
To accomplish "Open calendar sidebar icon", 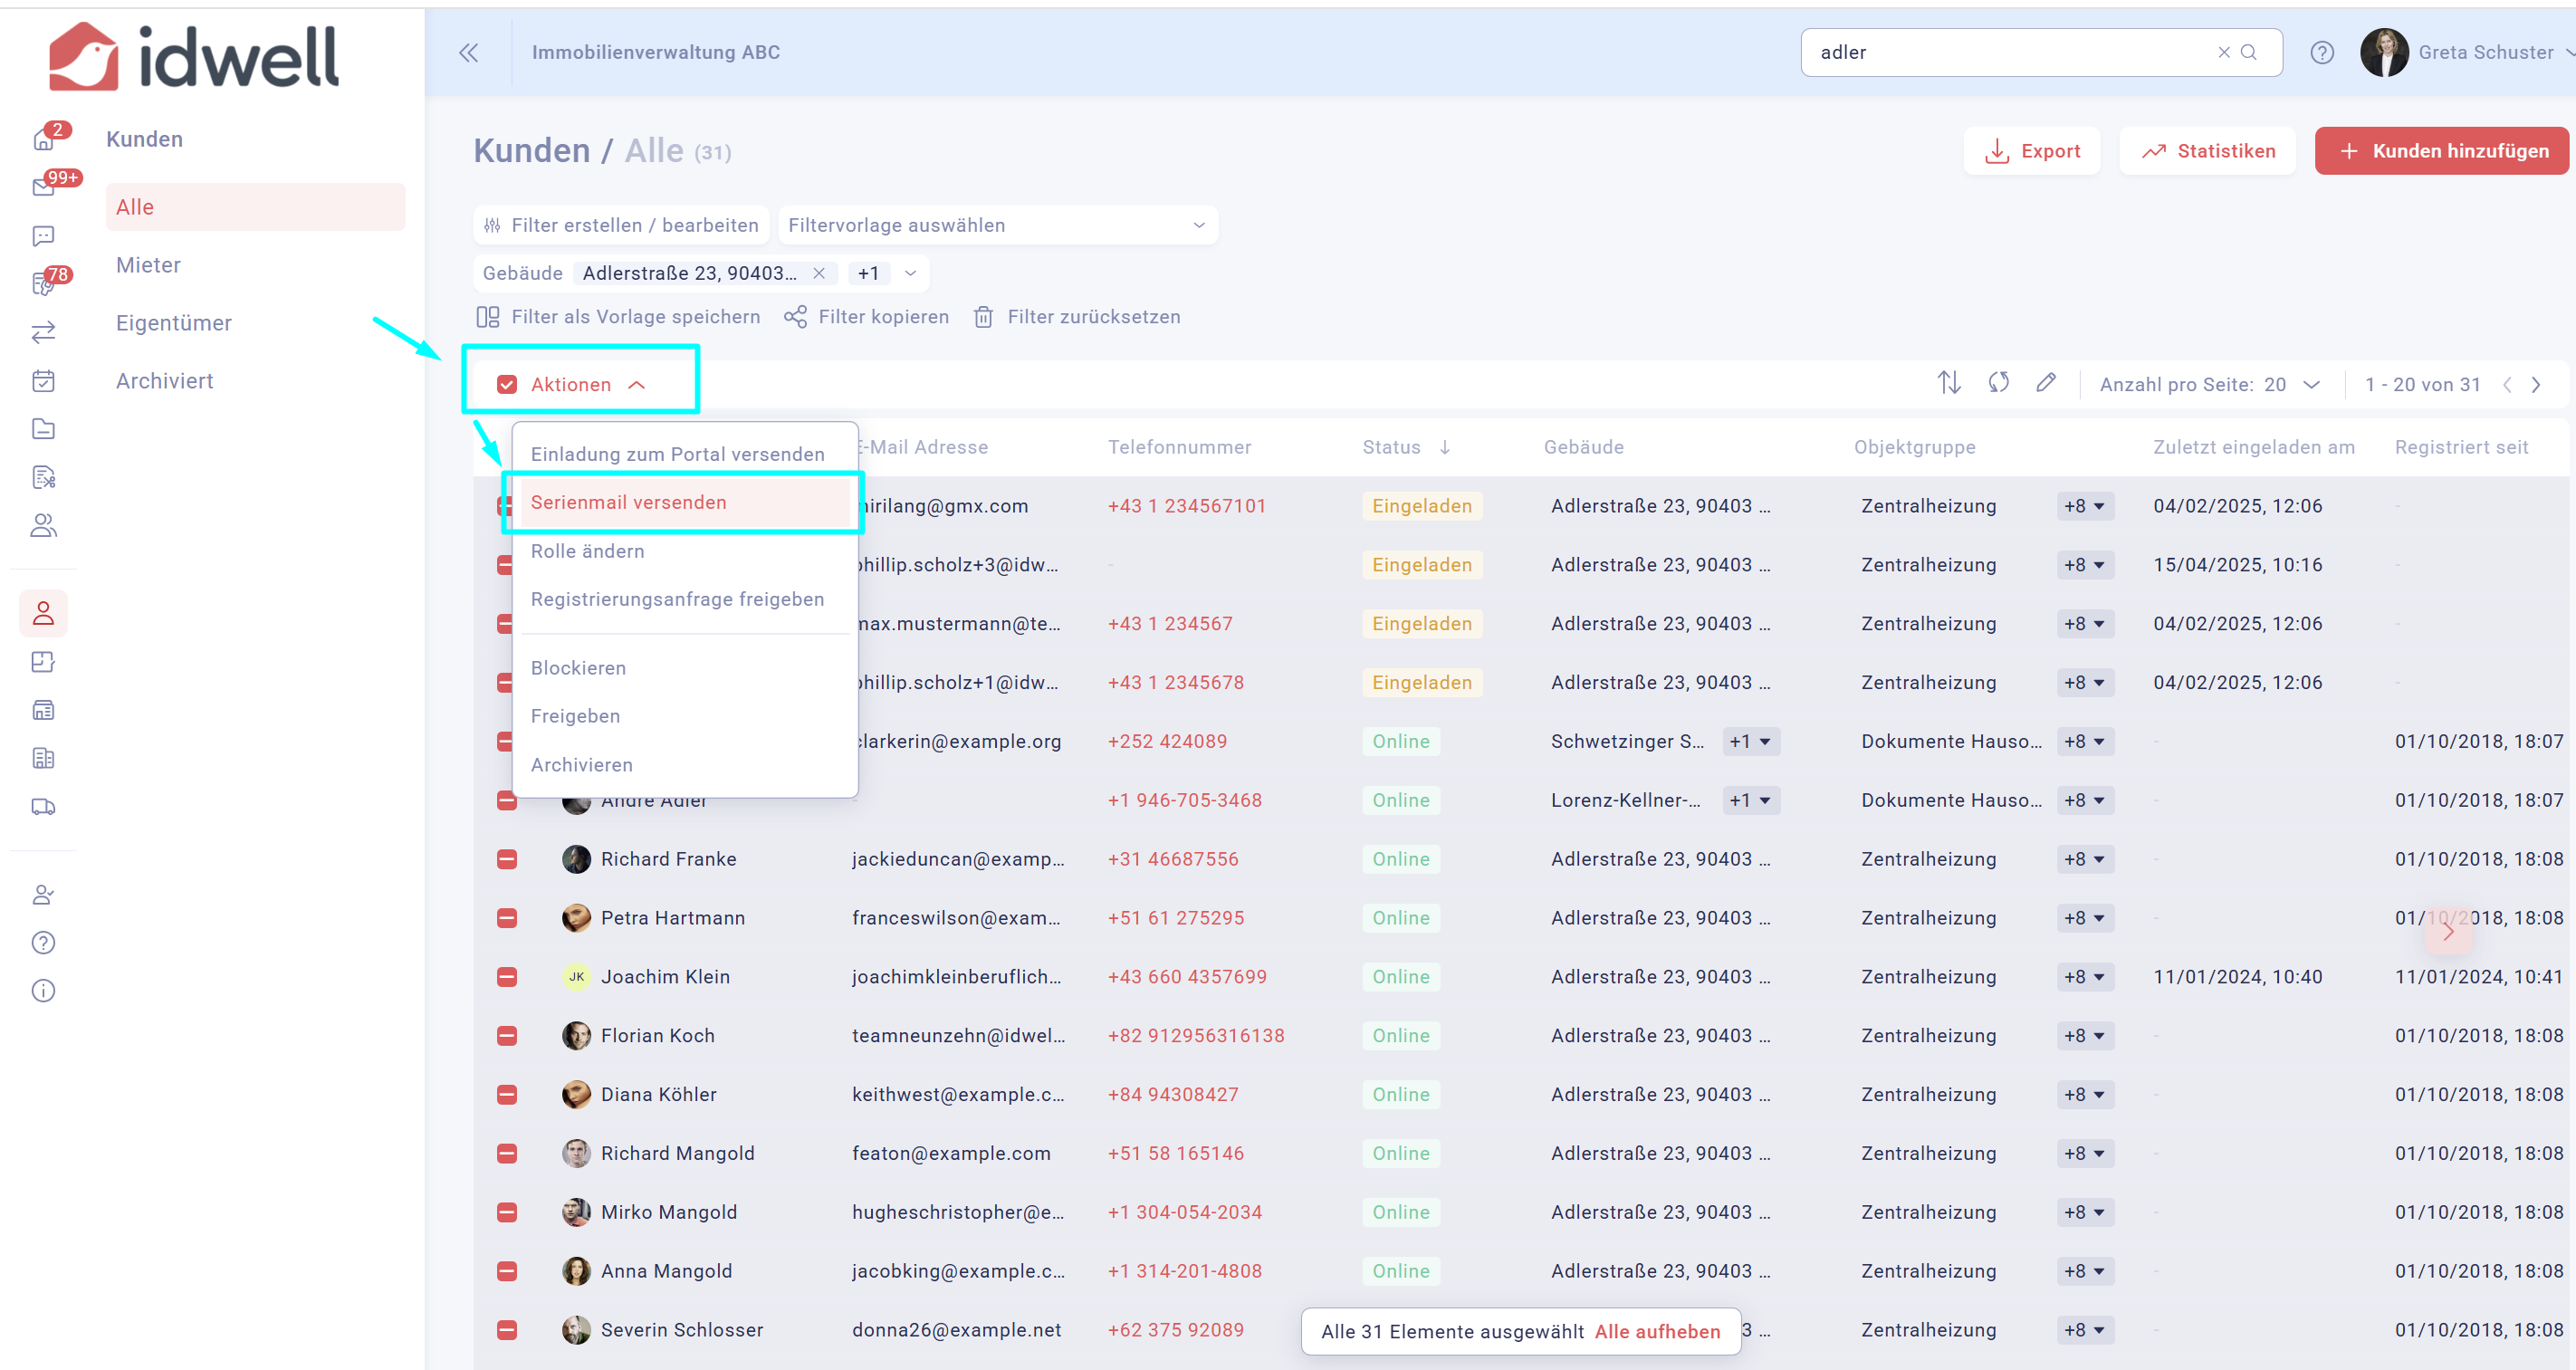I will (44, 381).
